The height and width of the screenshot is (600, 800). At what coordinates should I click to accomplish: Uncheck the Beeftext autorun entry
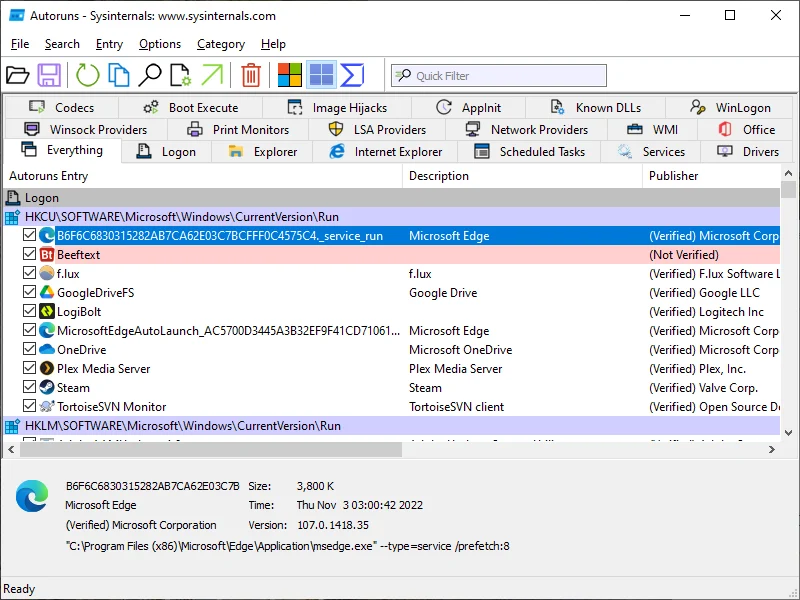click(x=30, y=254)
